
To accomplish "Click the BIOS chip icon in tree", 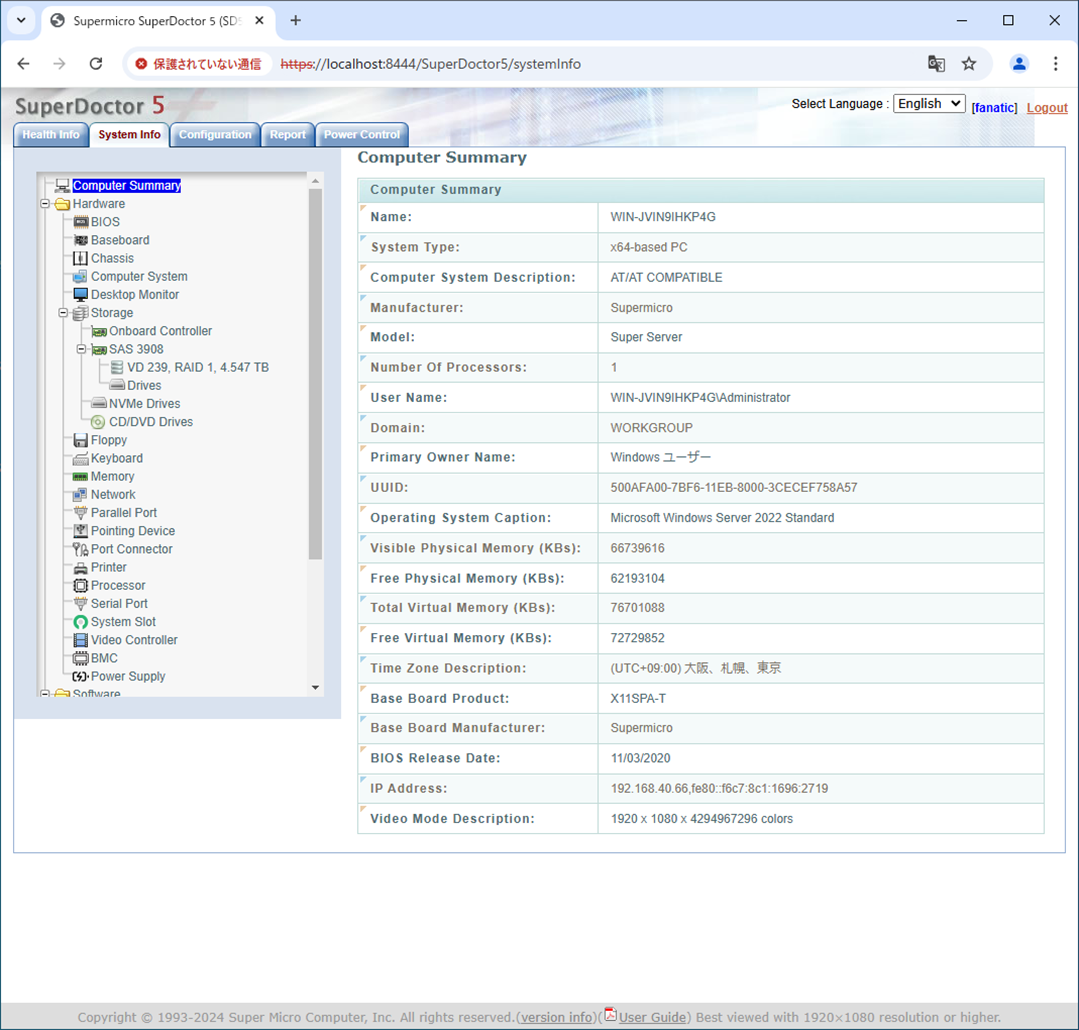I will [81, 222].
